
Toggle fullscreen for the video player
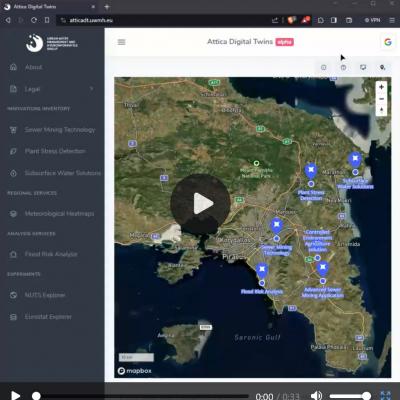coord(386,396)
